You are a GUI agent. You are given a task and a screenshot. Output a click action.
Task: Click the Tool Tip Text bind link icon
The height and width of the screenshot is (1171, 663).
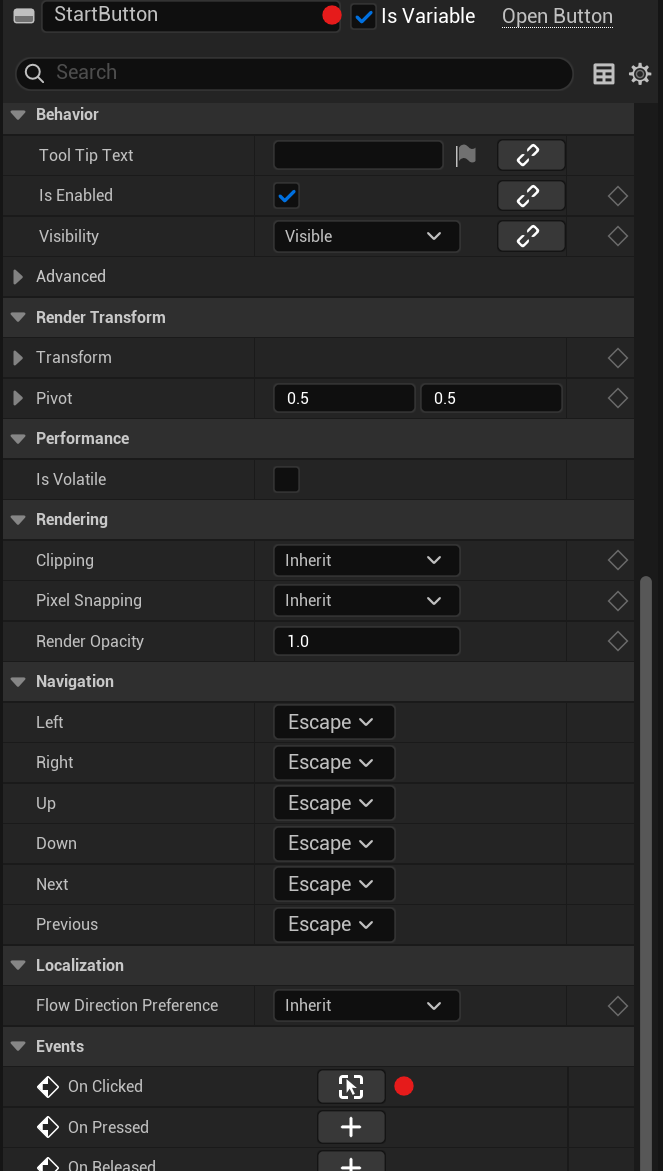tap(531, 155)
